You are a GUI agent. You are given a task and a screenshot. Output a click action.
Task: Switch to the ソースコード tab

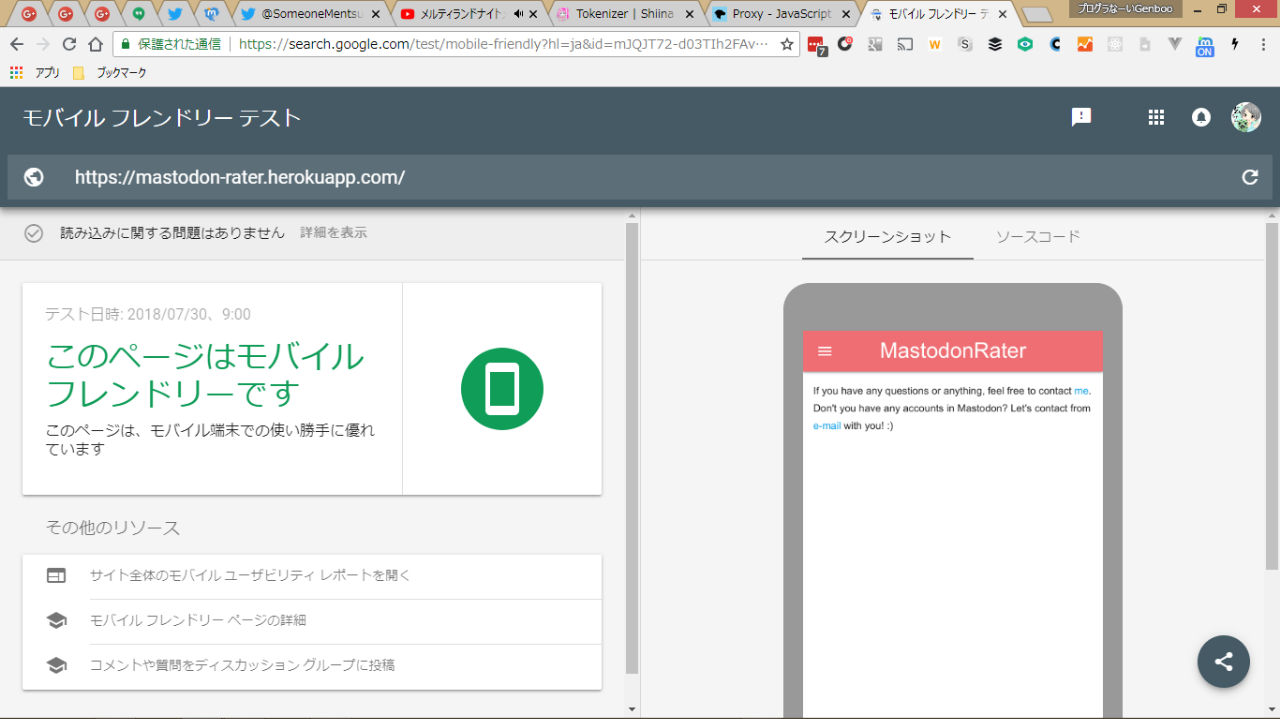point(1038,237)
